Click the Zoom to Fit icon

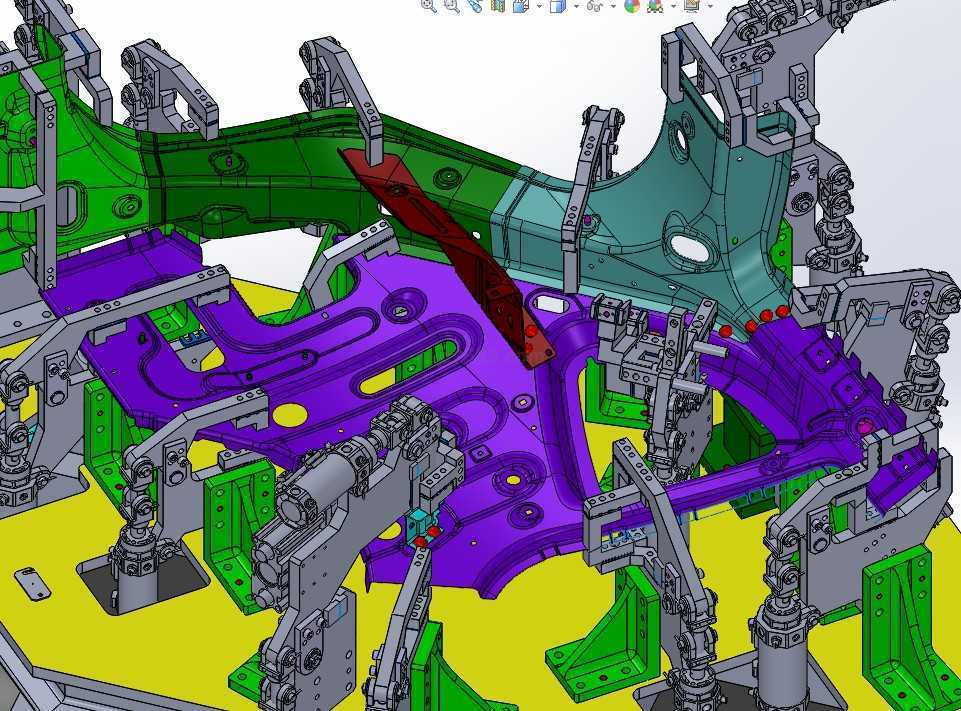tap(429, 5)
